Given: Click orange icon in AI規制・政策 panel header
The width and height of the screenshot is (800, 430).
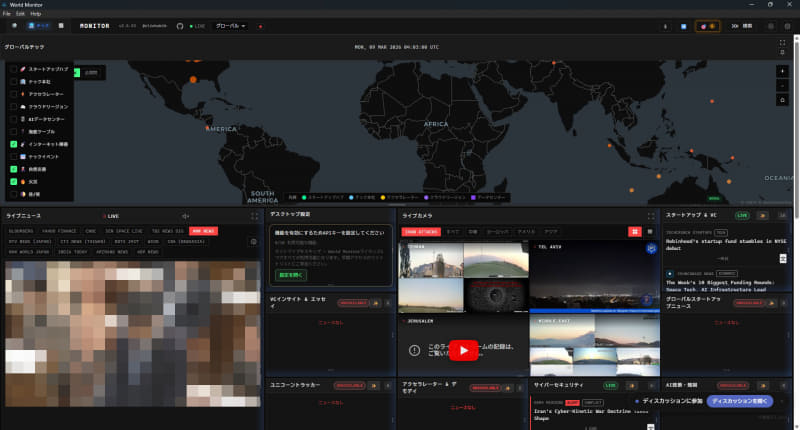Looking at the screenshot, I should pyautogui.click(x=763, y=386).
